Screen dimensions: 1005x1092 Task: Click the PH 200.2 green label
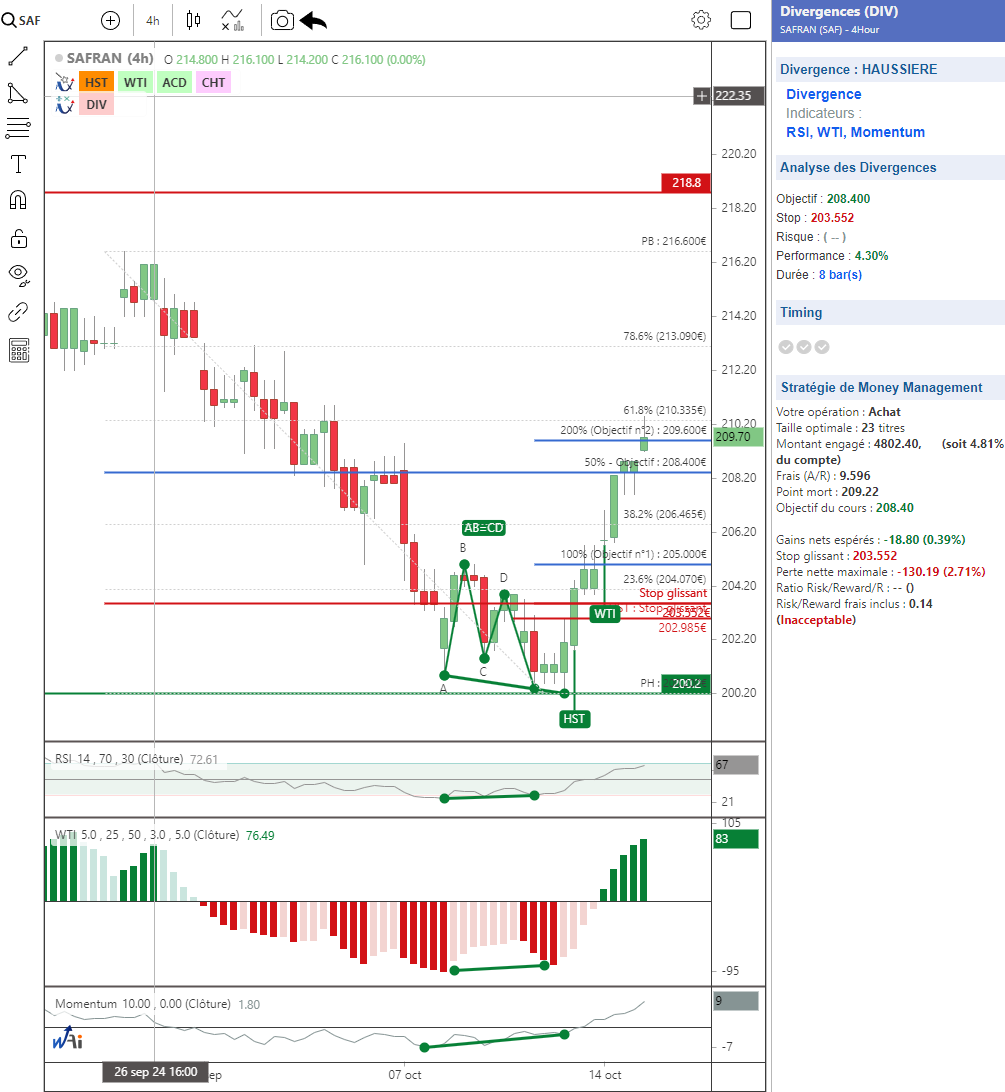tap(685, 684)
